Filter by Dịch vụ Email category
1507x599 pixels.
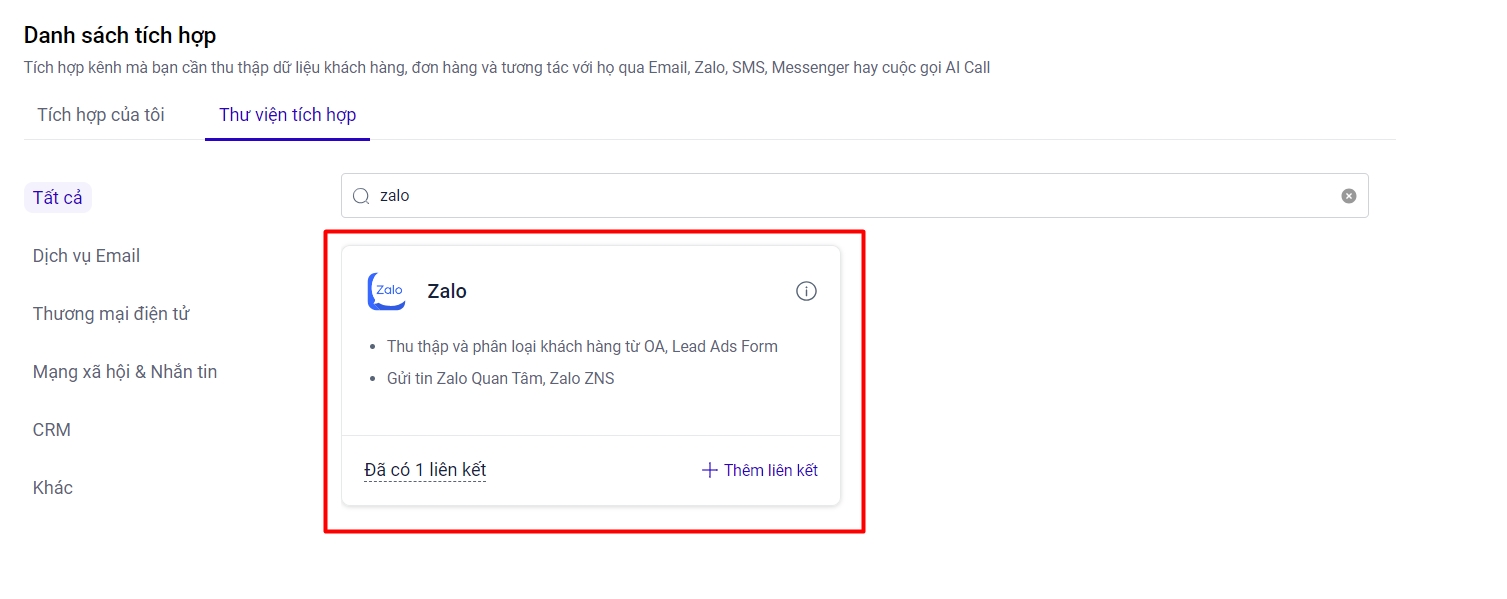(x=86, y=256)
